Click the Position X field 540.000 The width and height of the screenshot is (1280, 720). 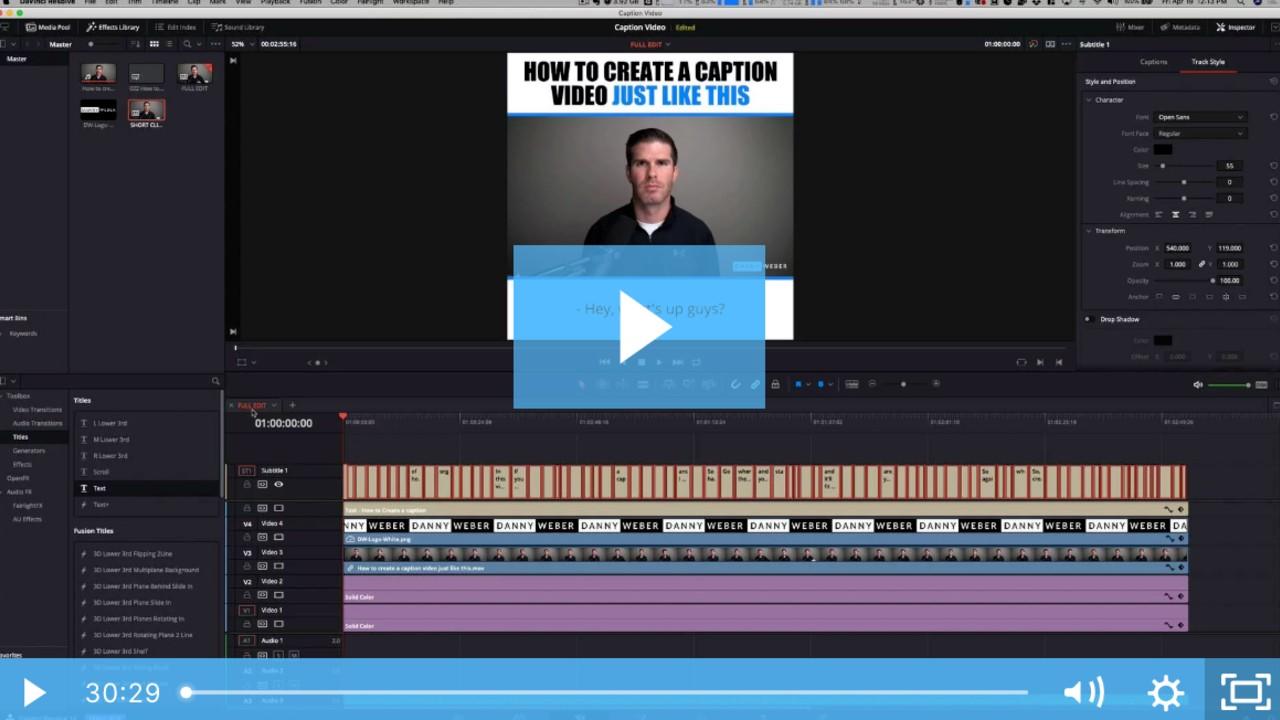point(1177,248)
